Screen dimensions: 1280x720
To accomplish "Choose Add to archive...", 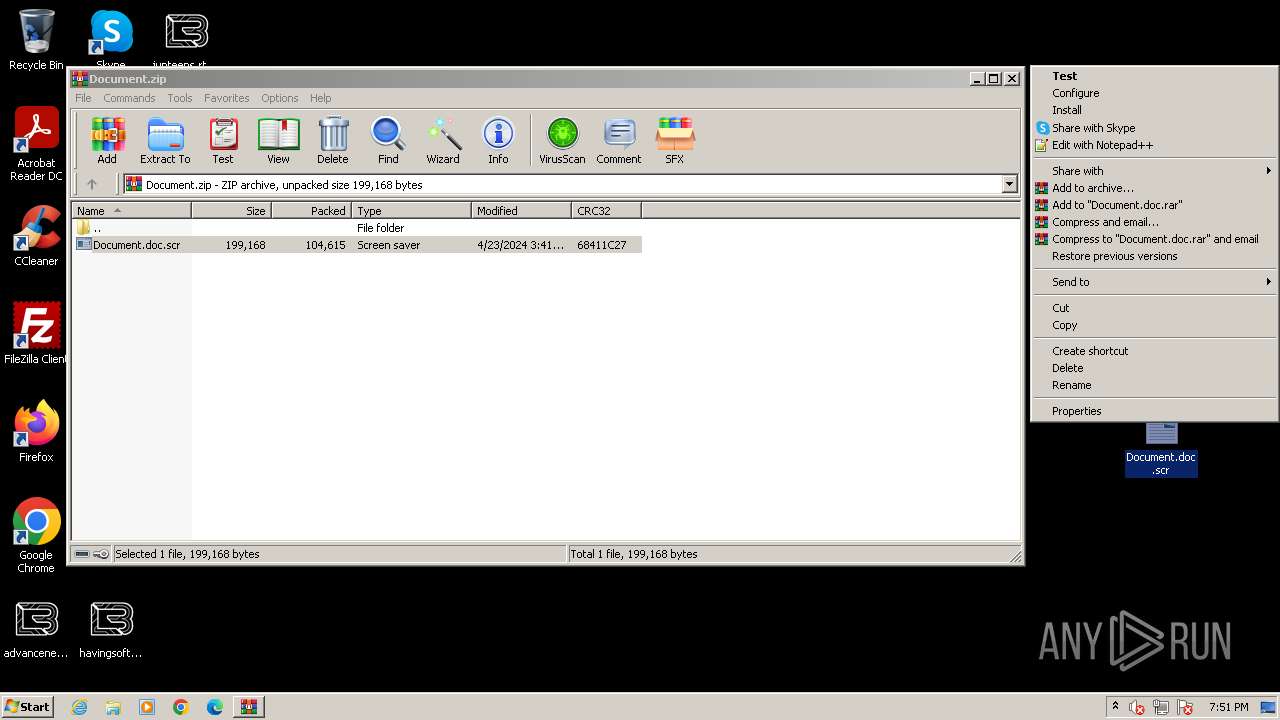I will pyautogui.click(x=1154, y=188).
